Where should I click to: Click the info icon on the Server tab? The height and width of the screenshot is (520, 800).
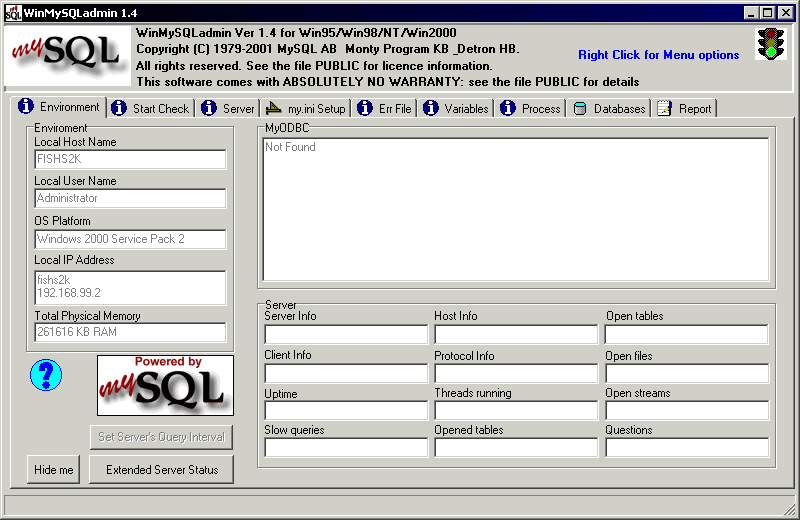[x=209, y=108]
